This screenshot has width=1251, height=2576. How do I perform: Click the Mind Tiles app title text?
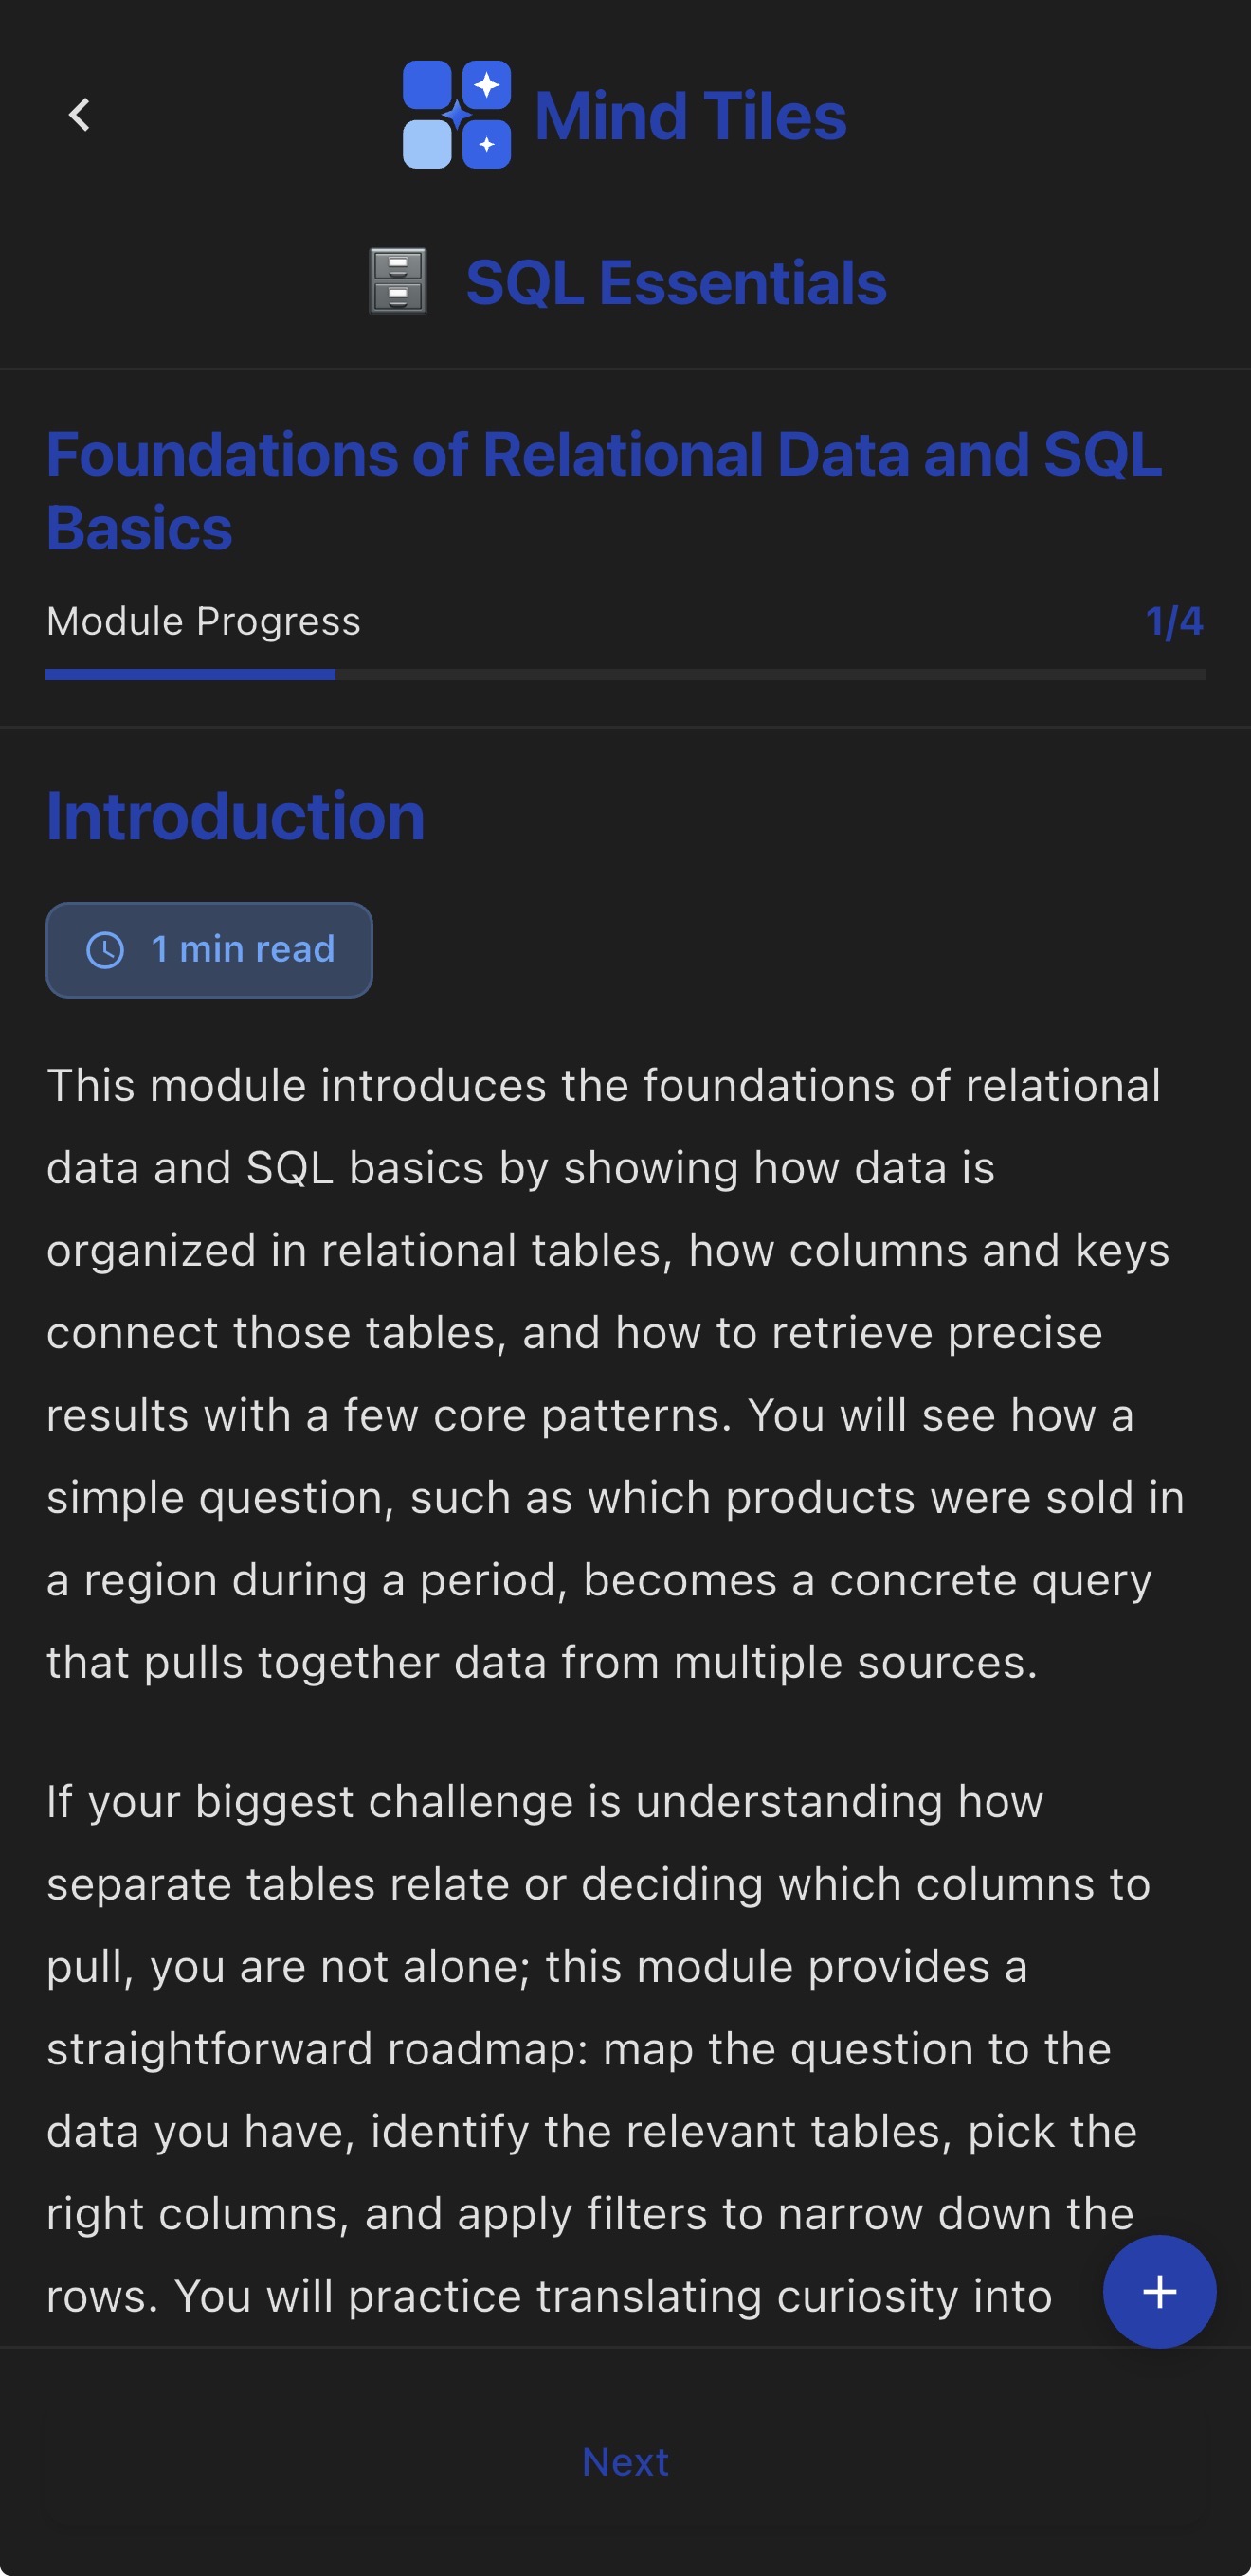tap(689, 116)
